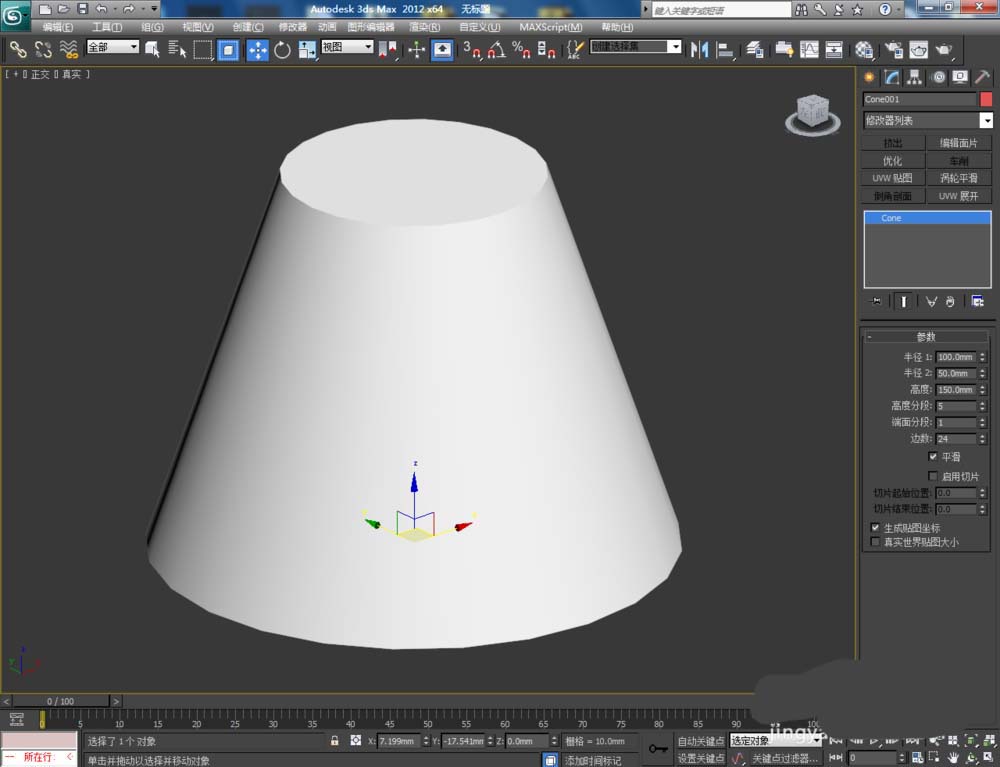Viewport: 1000px width, 767px height.
Task: Open the 渲染(R) menu
Action: click(x=425, y=27)
